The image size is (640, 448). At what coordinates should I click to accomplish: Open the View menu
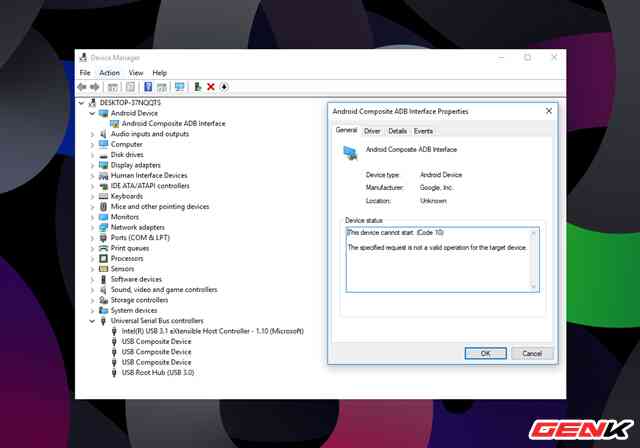[x=136, y=73]
